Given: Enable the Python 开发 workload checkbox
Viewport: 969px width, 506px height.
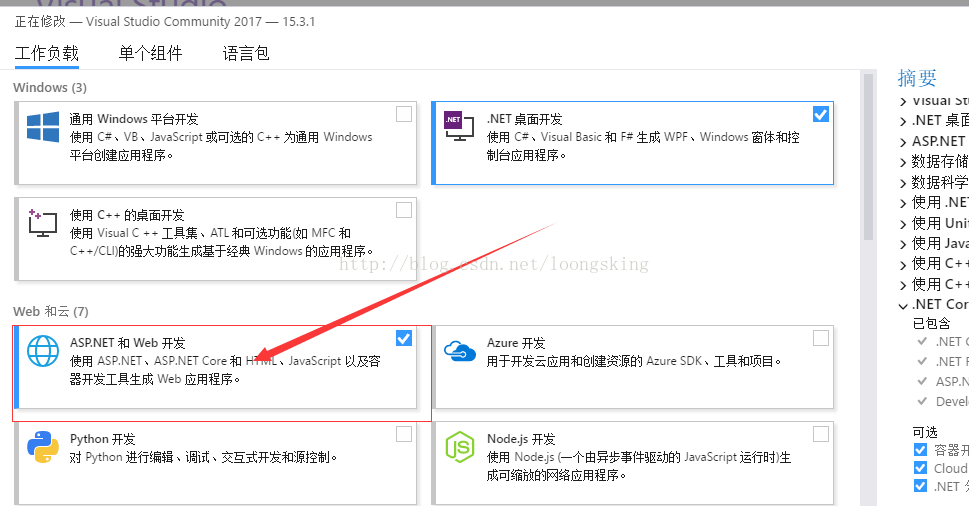Looking at the screenshot, I should tap(404, 434).
